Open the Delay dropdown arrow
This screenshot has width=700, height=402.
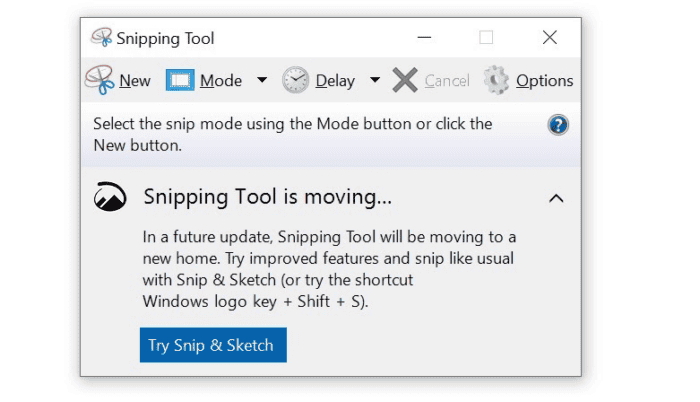[375, 80]
